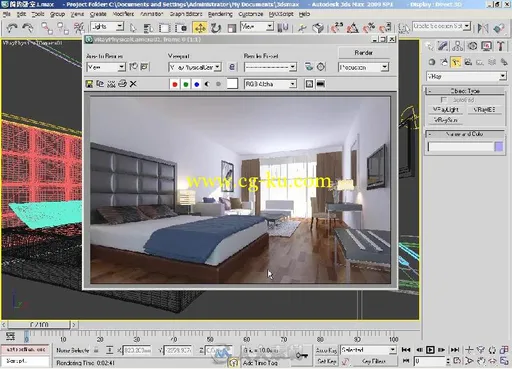Activate the Select and Rotate tool

[216, 28]
